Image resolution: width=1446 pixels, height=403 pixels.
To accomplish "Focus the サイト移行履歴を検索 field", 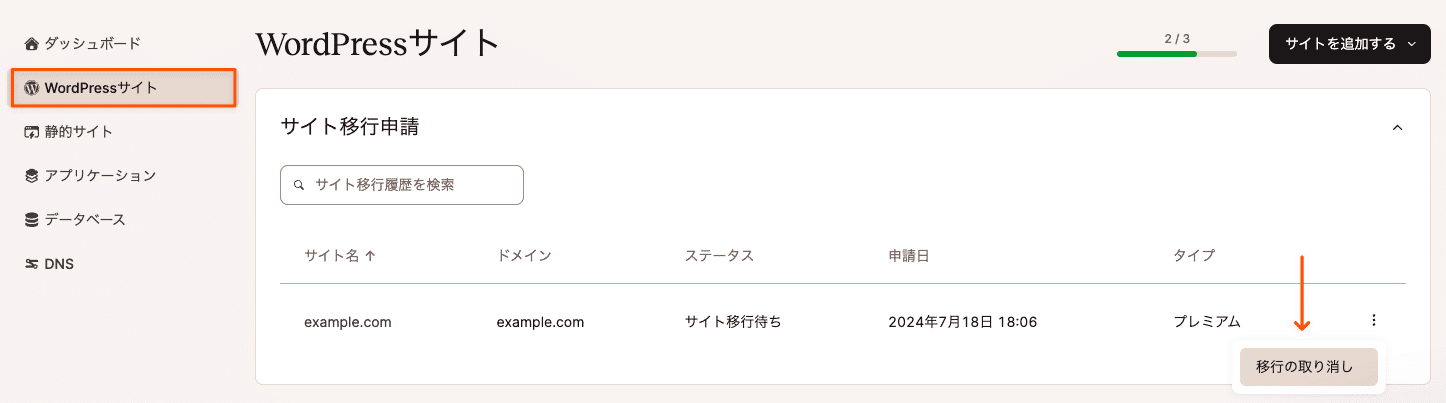I will pyautogui.click(x=402, y=185).
